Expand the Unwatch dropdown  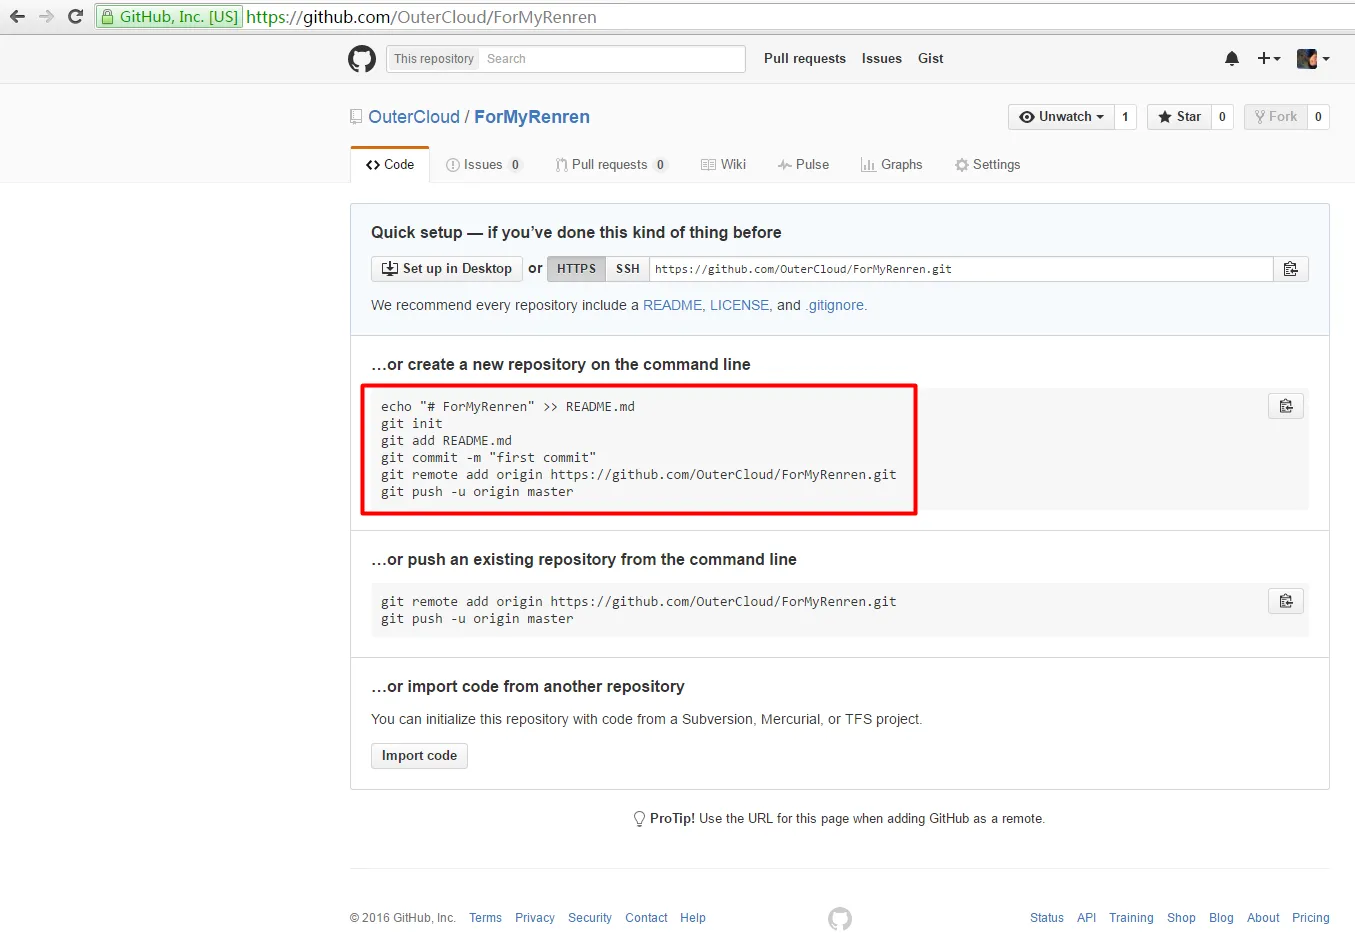pyautogui.click(x=1061, y=117)
